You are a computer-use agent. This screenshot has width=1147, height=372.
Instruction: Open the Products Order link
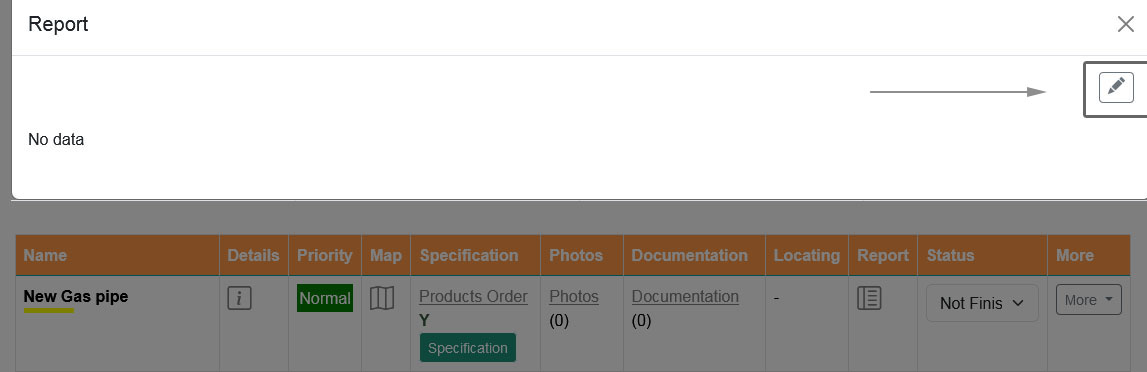point(473,296)
